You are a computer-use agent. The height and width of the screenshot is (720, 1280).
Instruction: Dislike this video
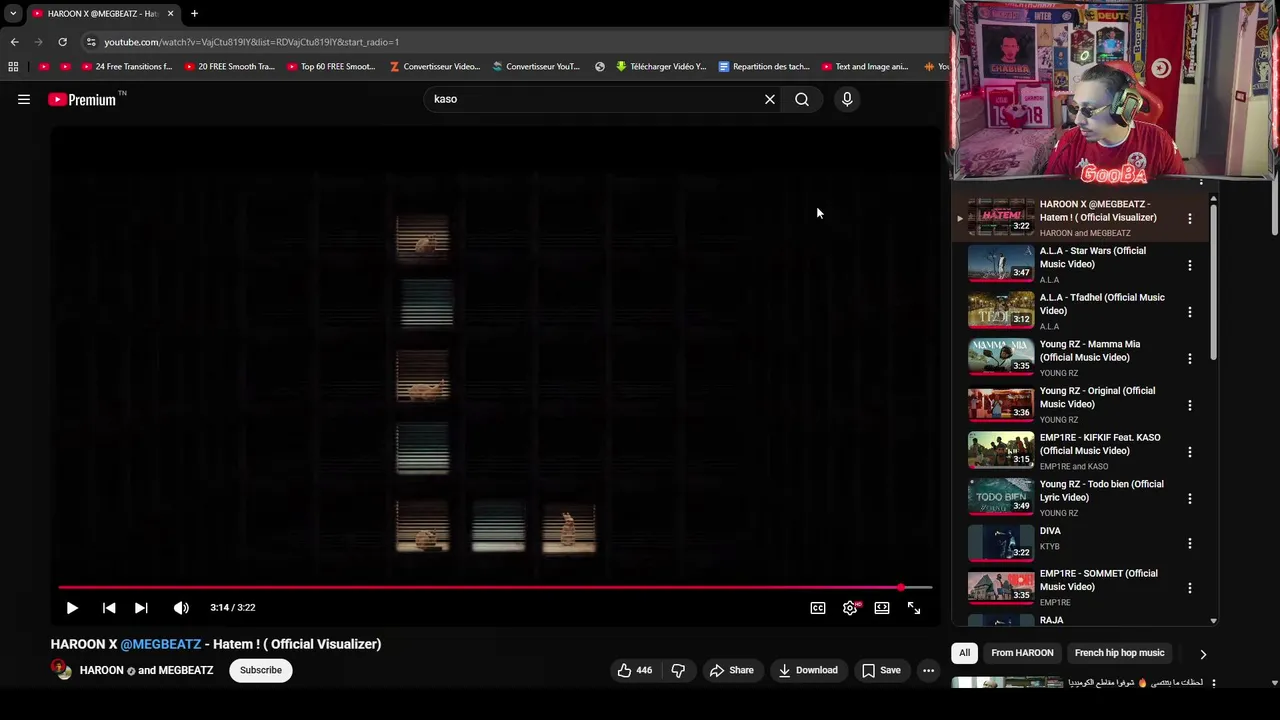pos(678,670)
